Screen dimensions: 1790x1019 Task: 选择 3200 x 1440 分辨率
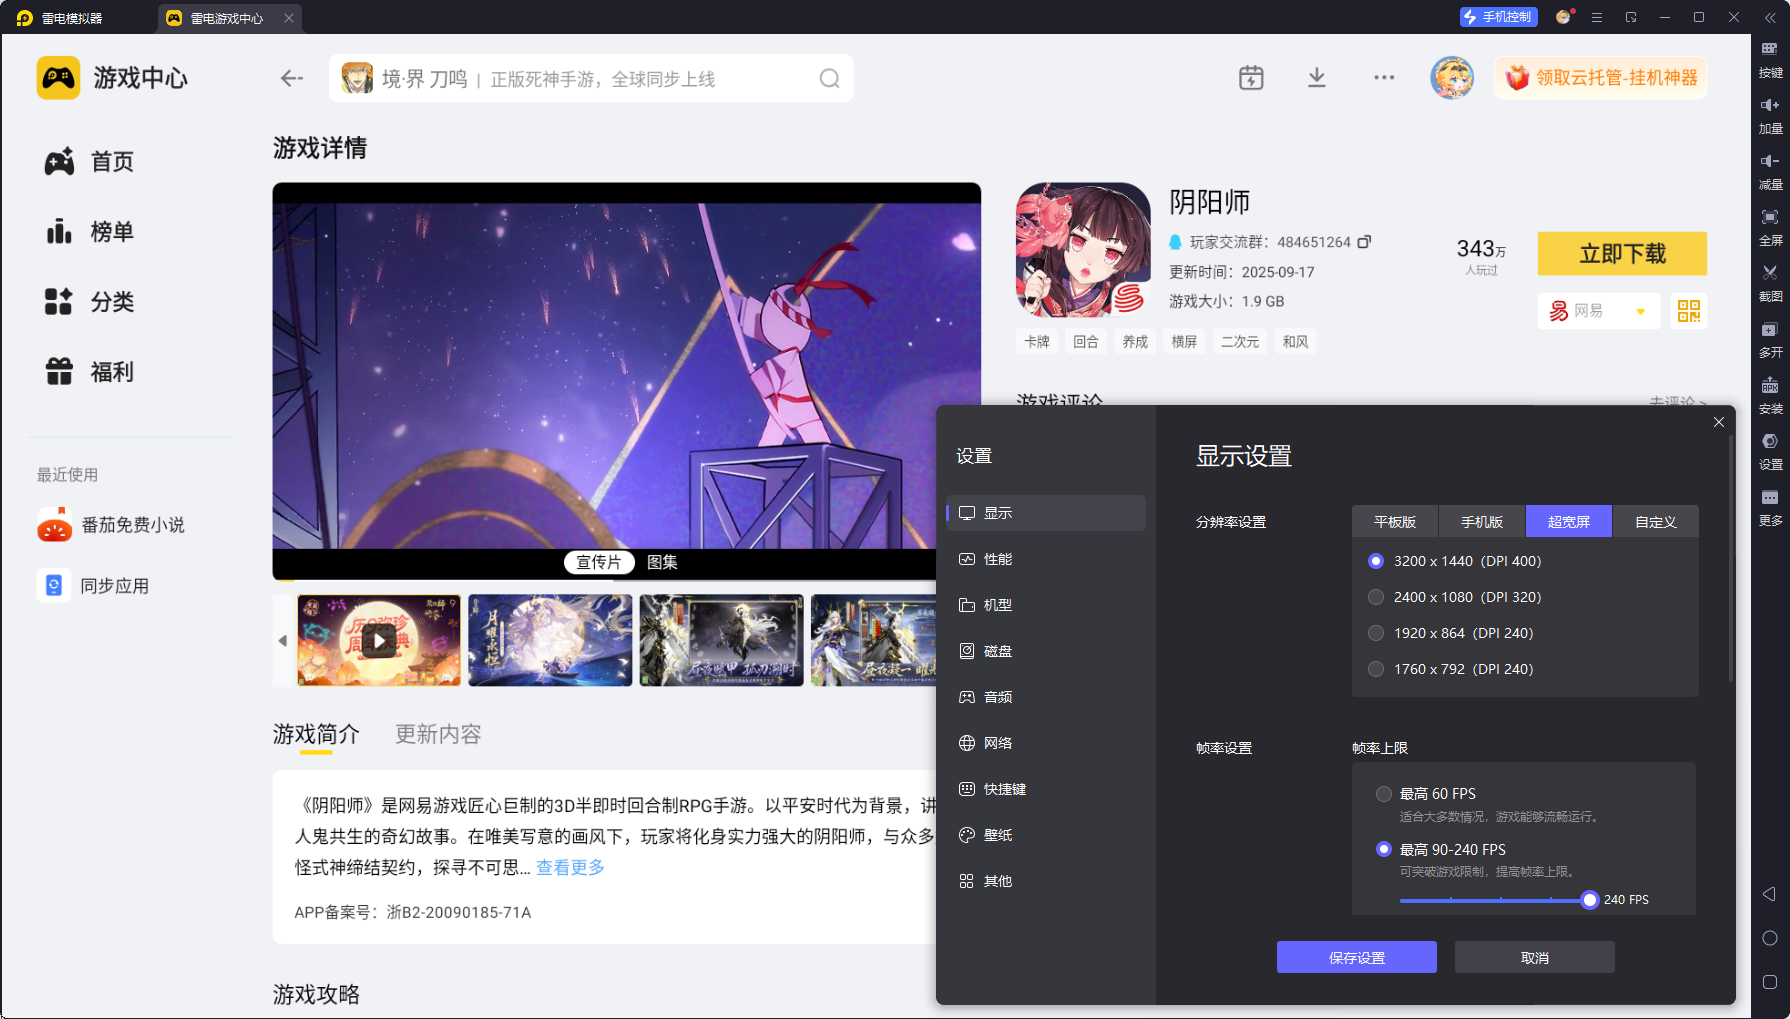pos(1376,561)
